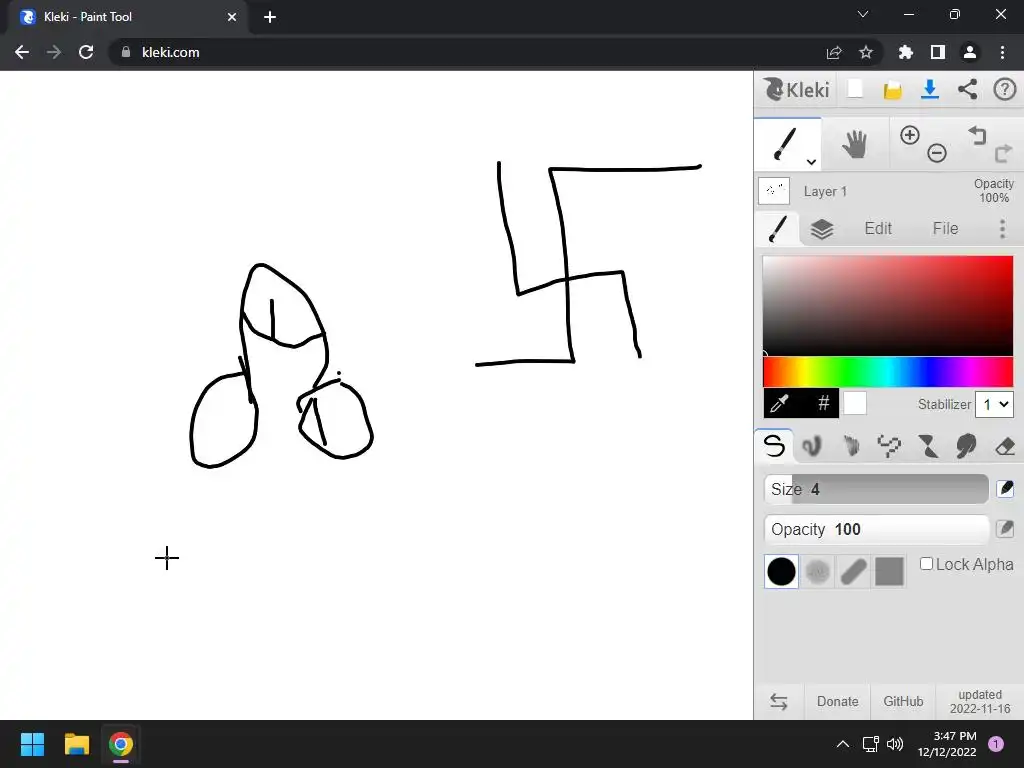Image resolution: width=1024 pixels, height=768 pixels.
Task: Share the drawing via share icon
Action: click(967, 89)
